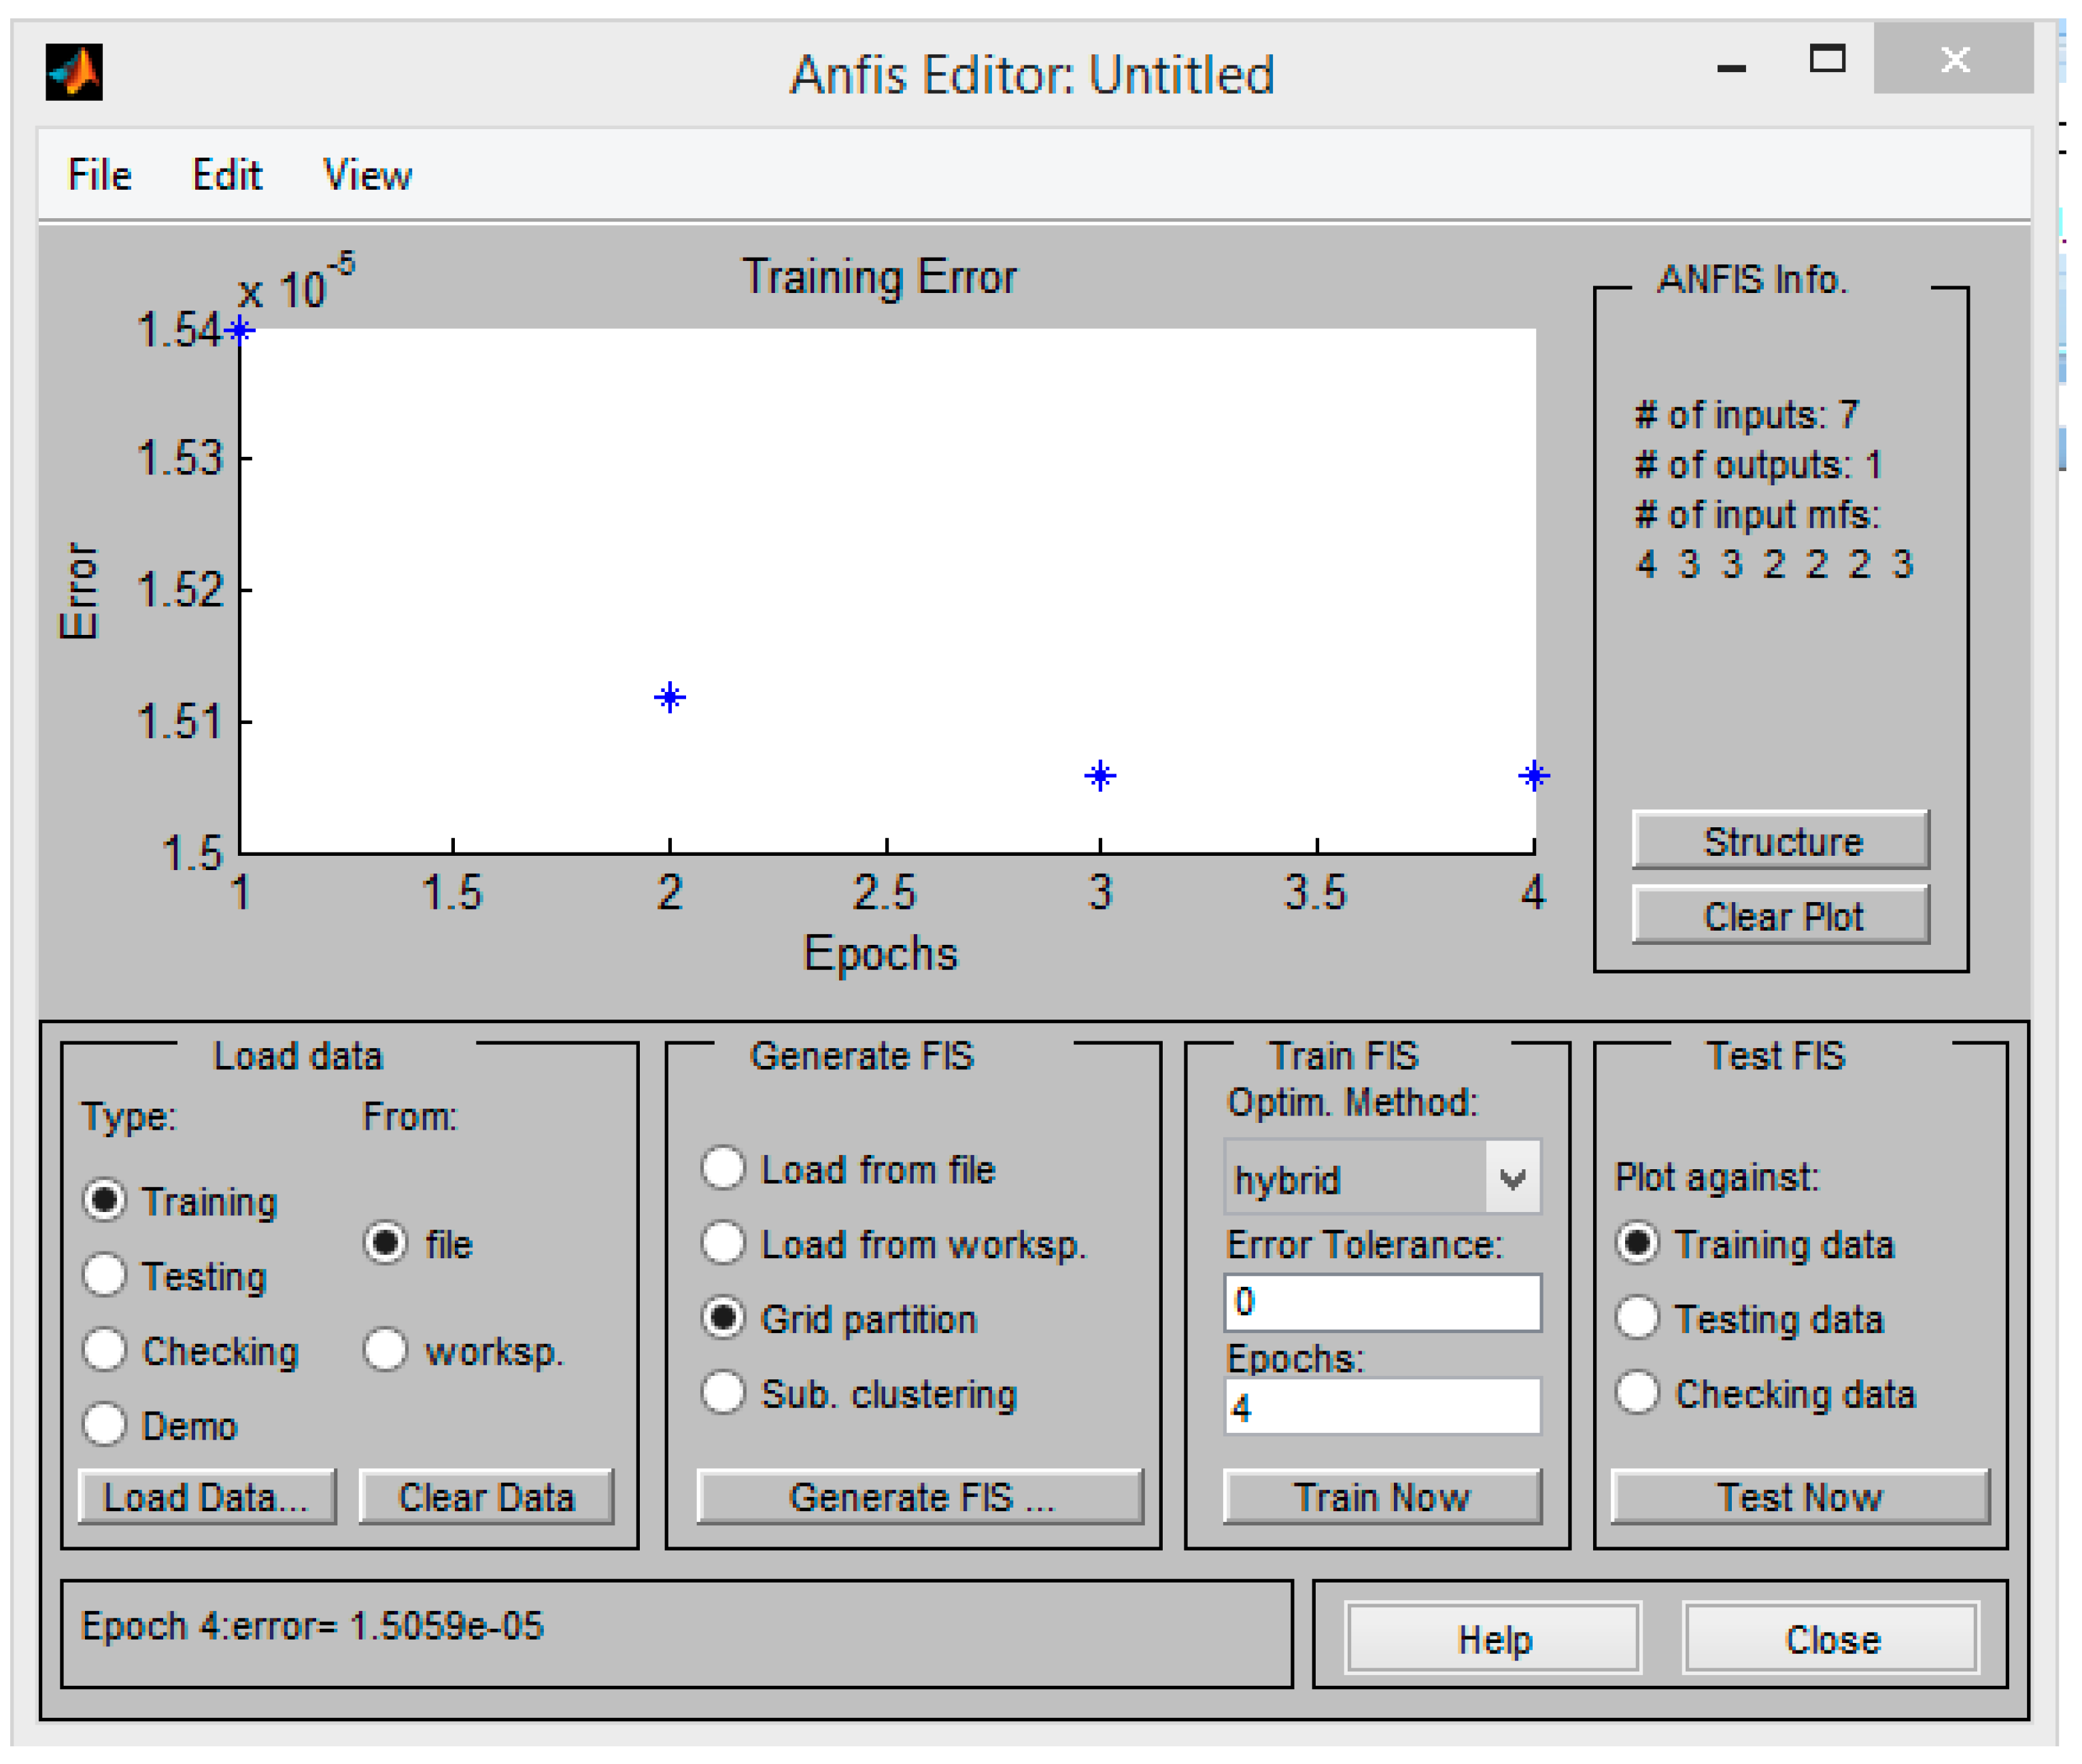Click the MATLAB icon in title bar

tap(73, 72)
